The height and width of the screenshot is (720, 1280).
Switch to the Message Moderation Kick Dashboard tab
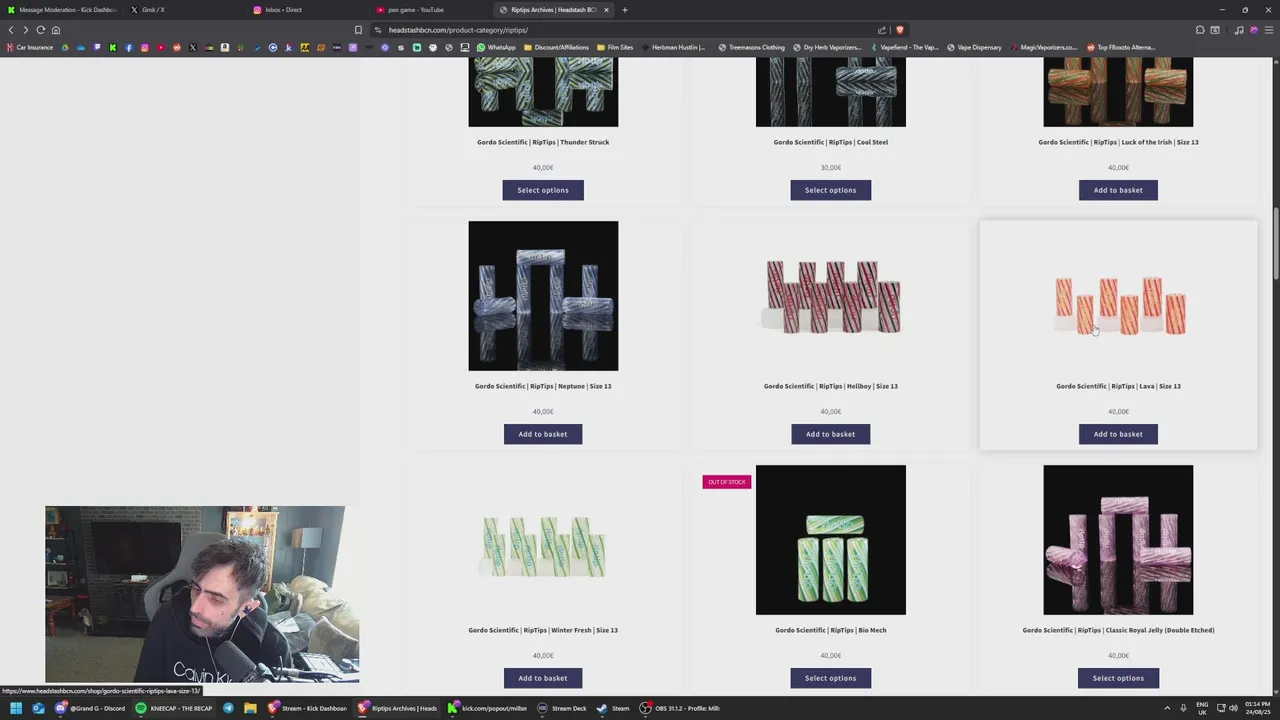pyautogui.click(x=63, y=10)
